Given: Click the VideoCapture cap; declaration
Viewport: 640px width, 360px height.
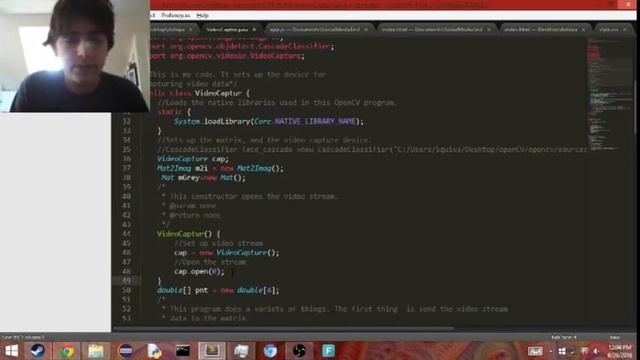Looking at the screenshot, I should tap(193, 159).
